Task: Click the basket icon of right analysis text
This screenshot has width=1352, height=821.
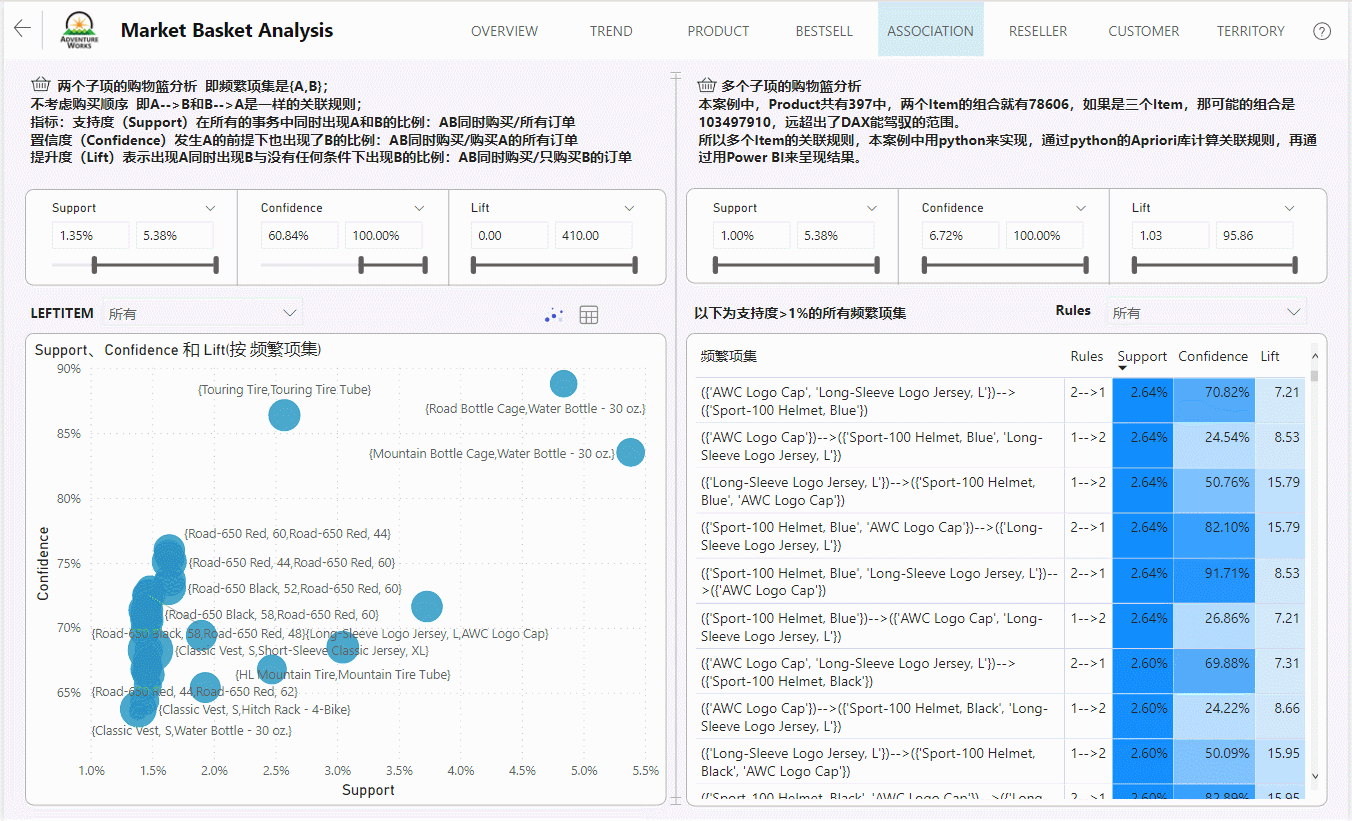Action: (x=707, y=85)
